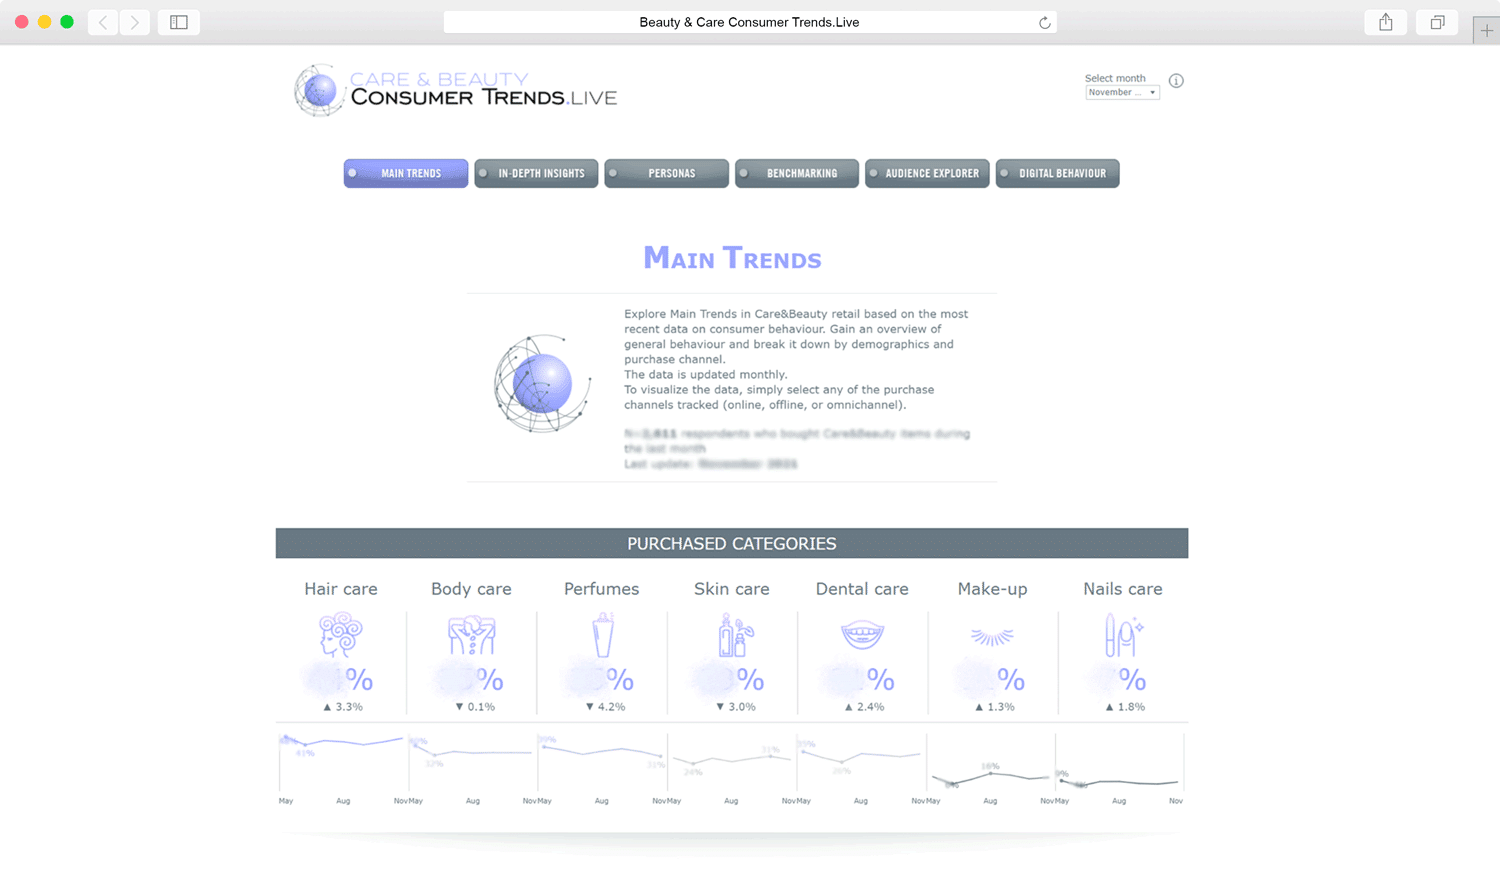Viewport: 1500px width, 872px height.
Task: Click the Nails care polish icon
Action: 1123,635
